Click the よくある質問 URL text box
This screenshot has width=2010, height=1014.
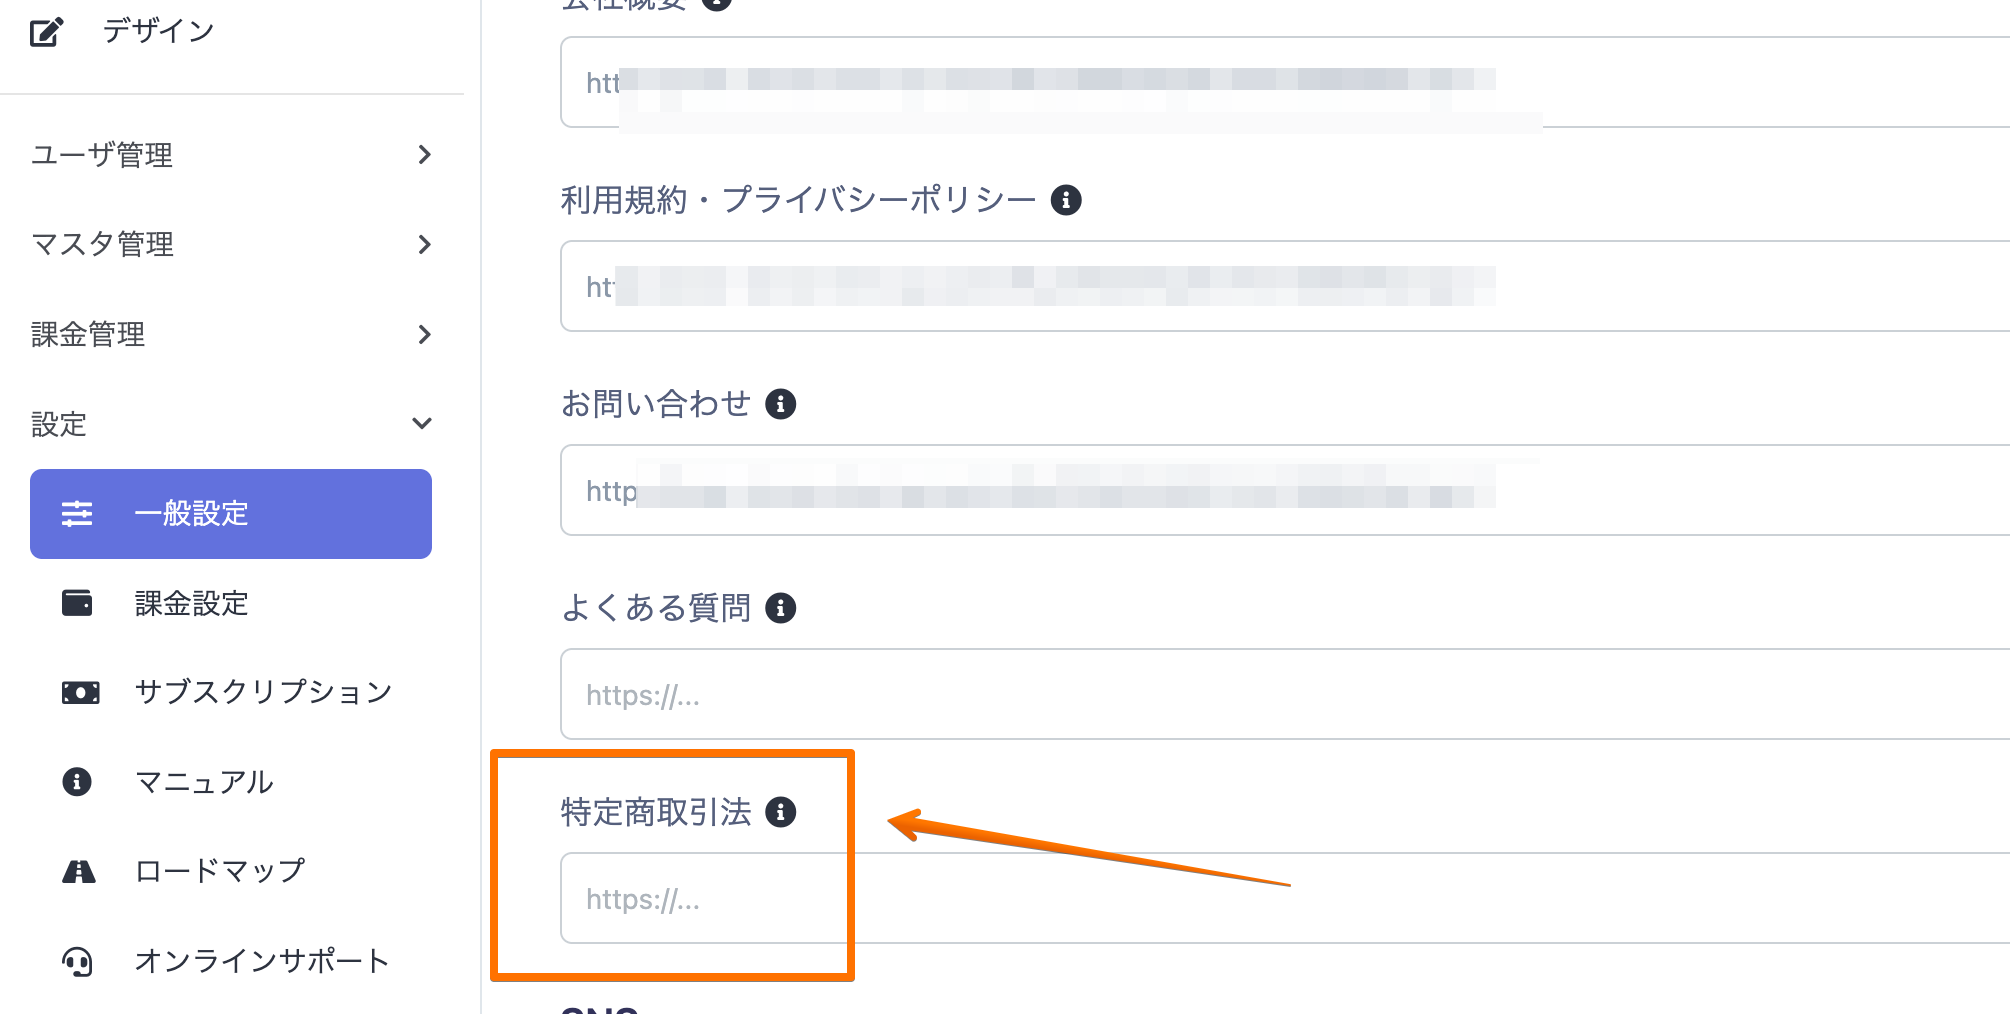click(1280, 694)
